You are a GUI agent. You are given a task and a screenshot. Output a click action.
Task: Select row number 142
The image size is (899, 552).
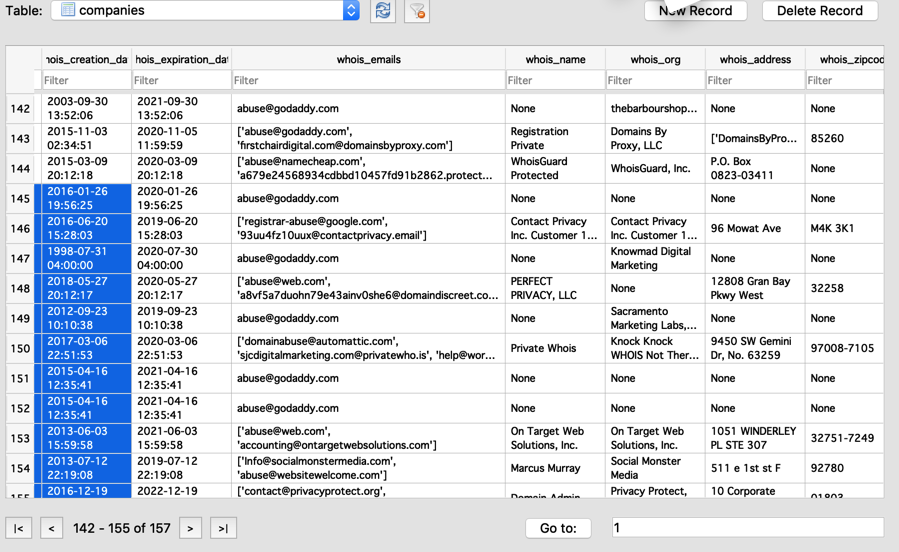click(x=20, y=108)
